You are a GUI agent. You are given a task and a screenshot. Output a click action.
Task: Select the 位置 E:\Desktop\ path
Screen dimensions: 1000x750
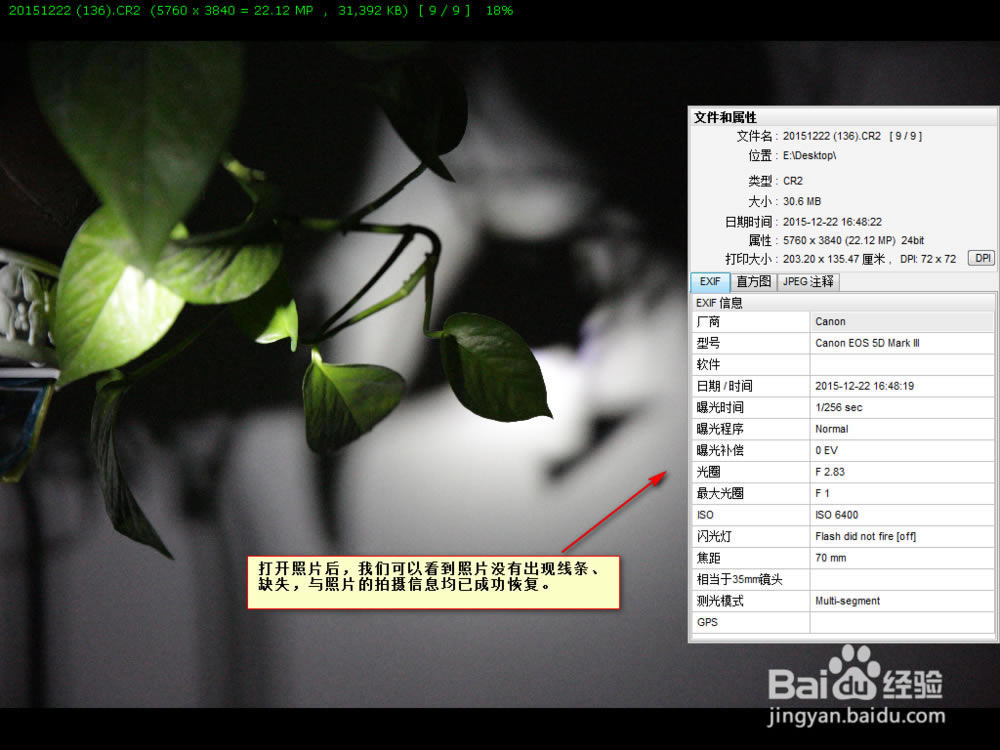tap(809, 156)
